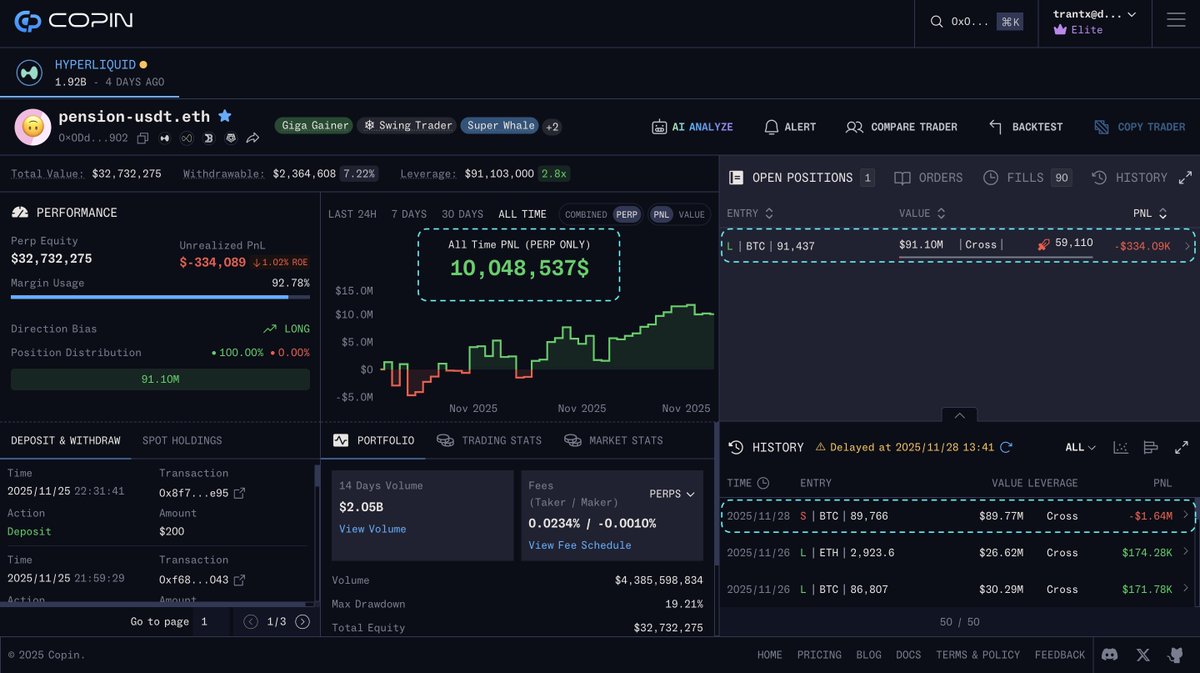Collapse the positions panel with up chevron
This screenshot has height=673, width=1200.
(959, 415)
